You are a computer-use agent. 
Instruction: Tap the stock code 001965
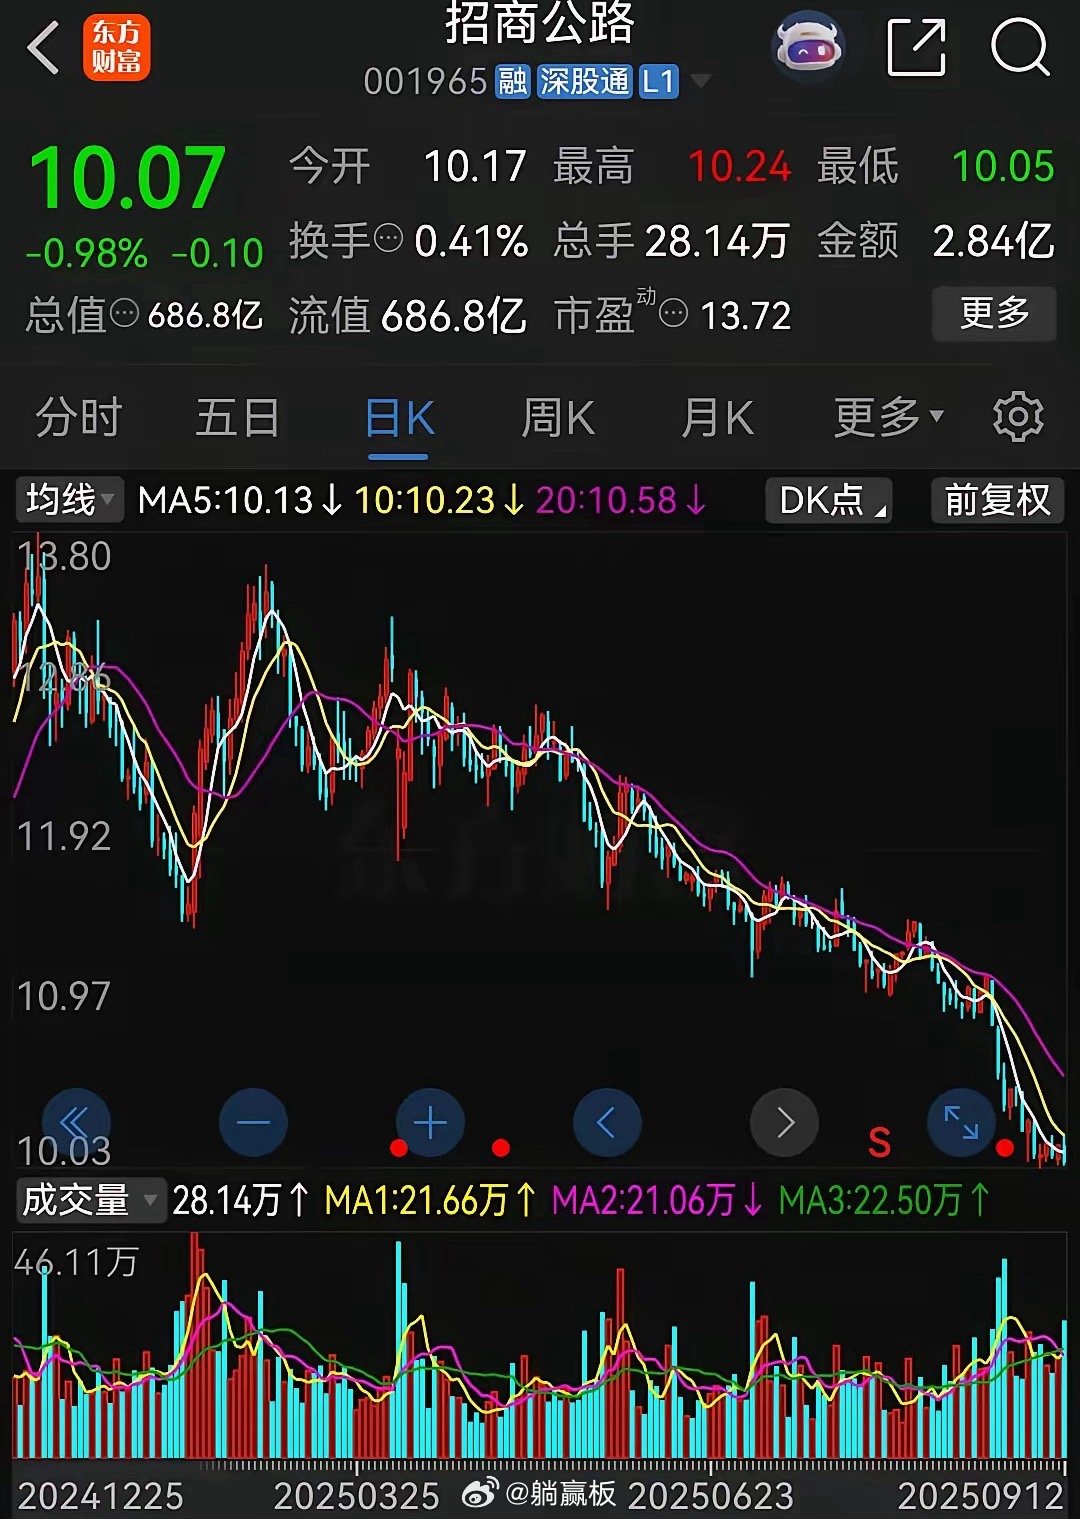425,81
